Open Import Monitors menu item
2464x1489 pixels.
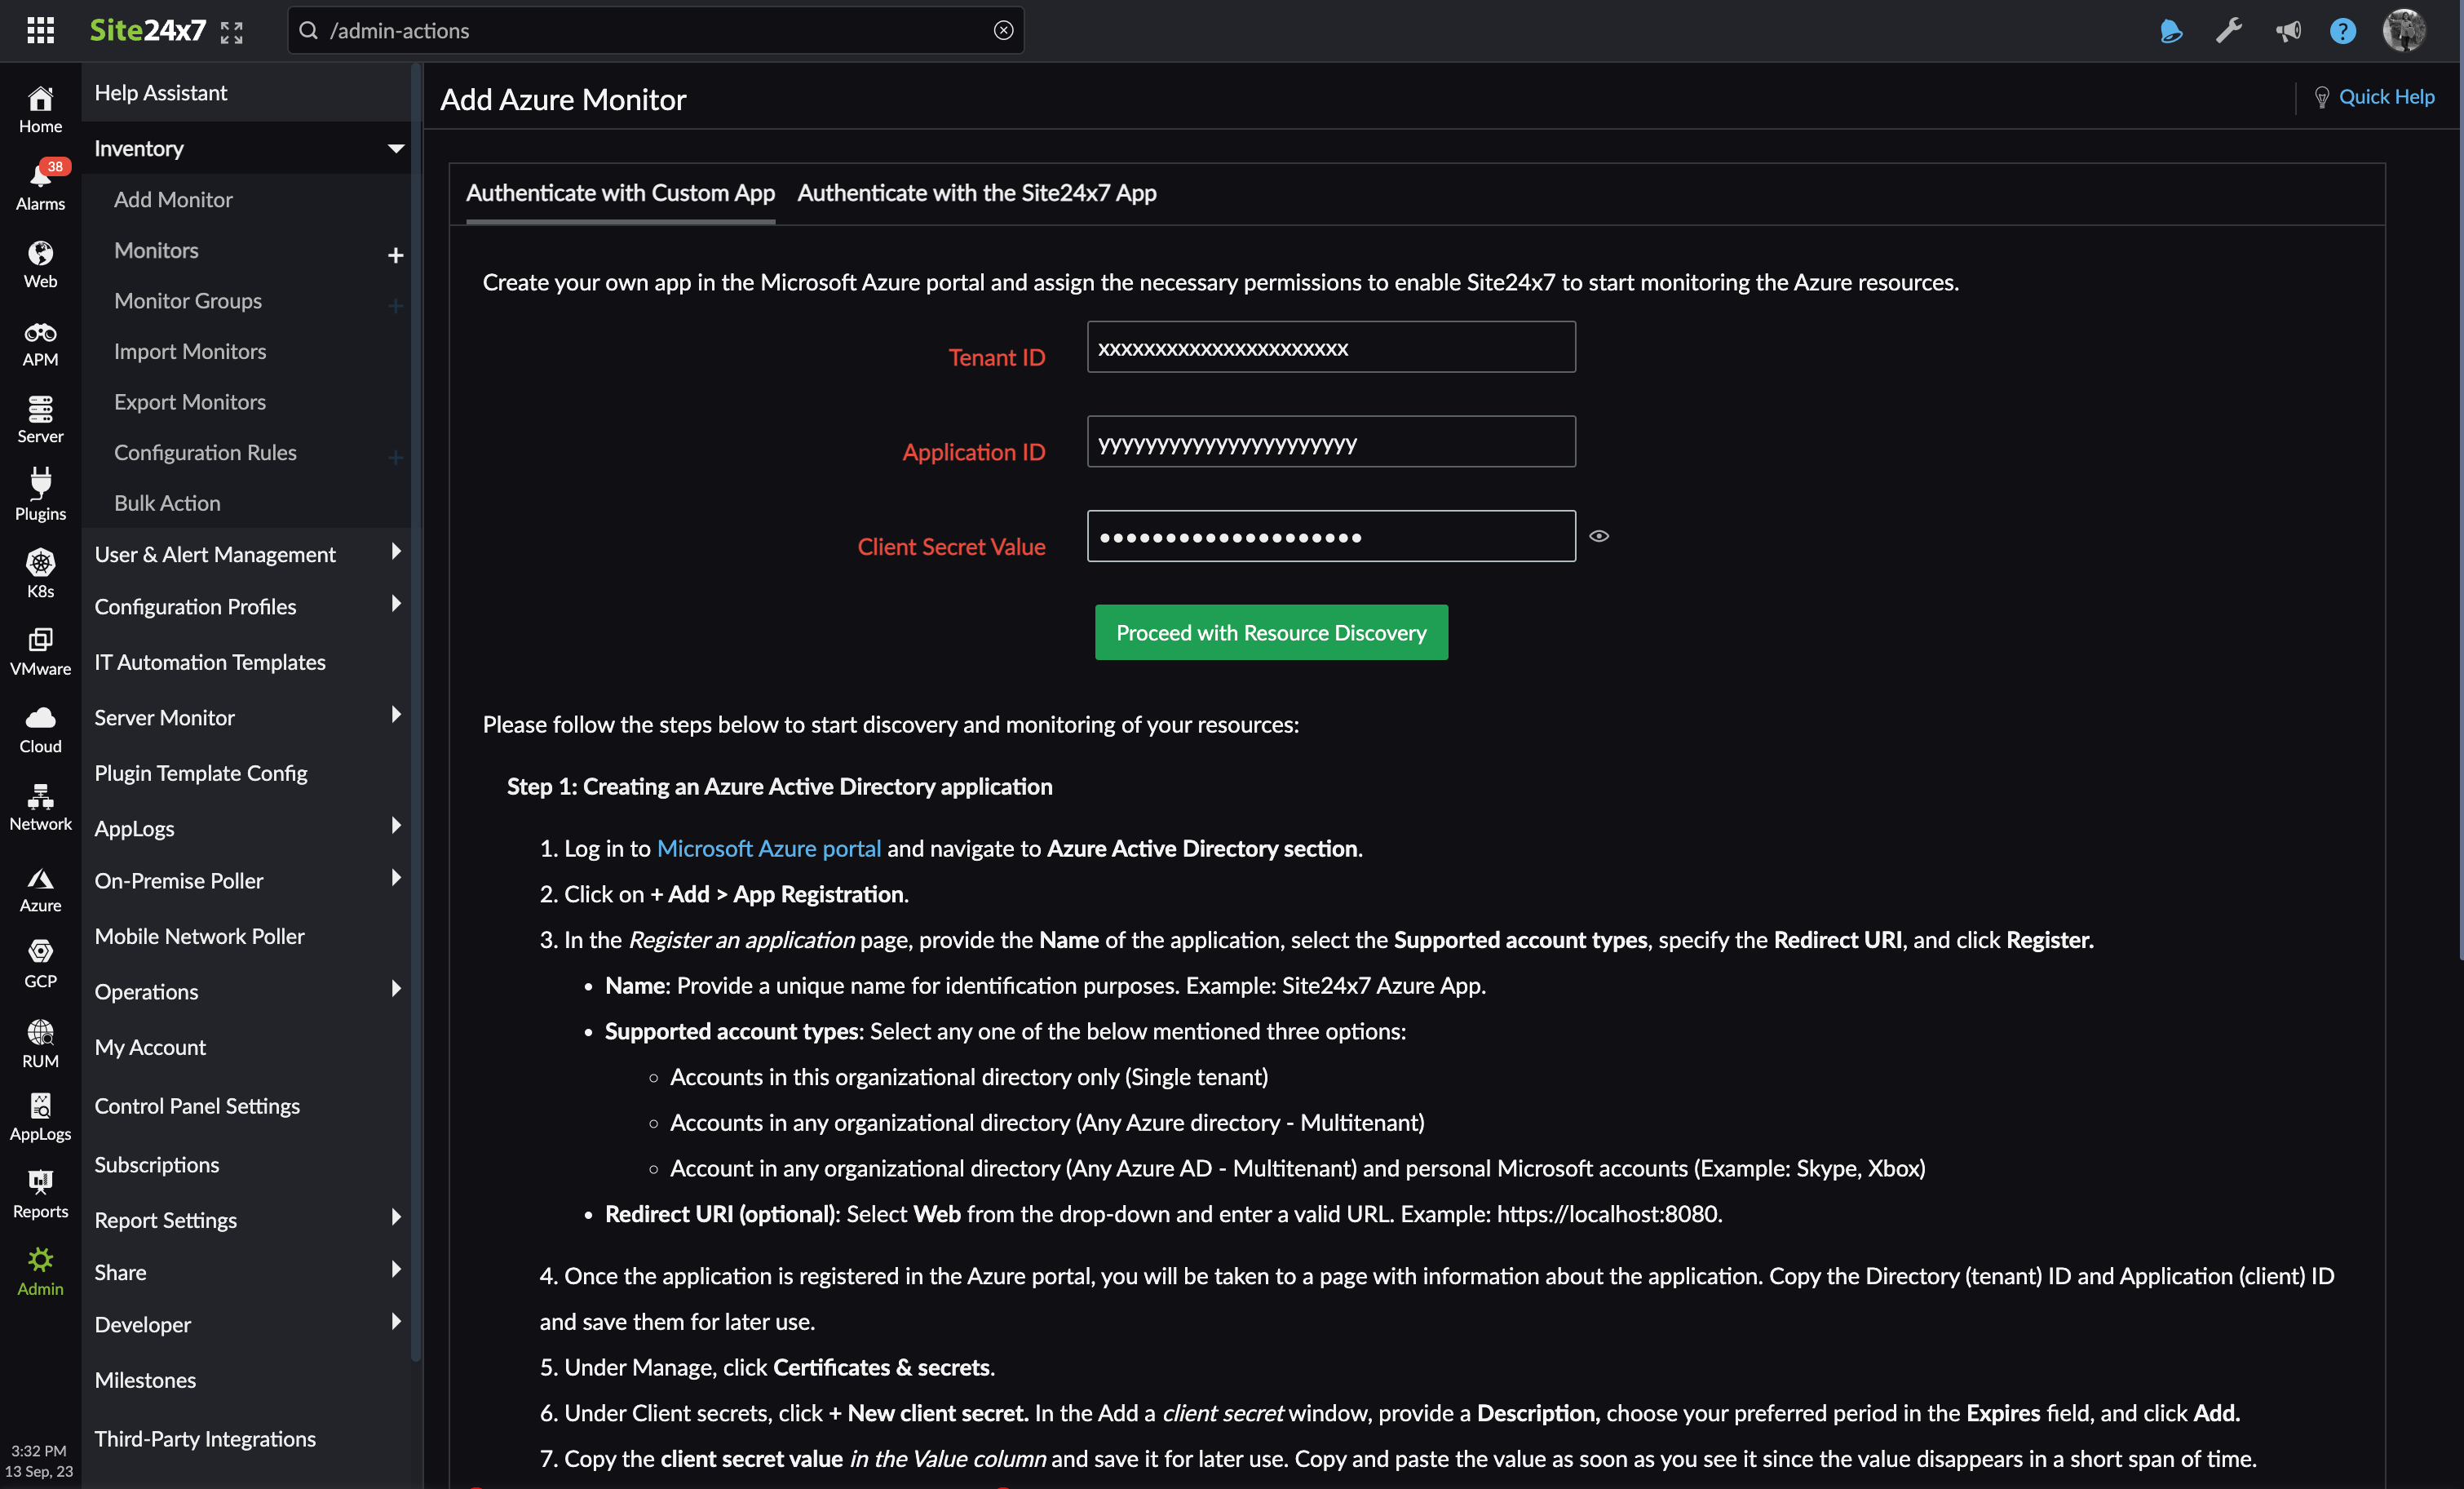(x=190, y=351)
